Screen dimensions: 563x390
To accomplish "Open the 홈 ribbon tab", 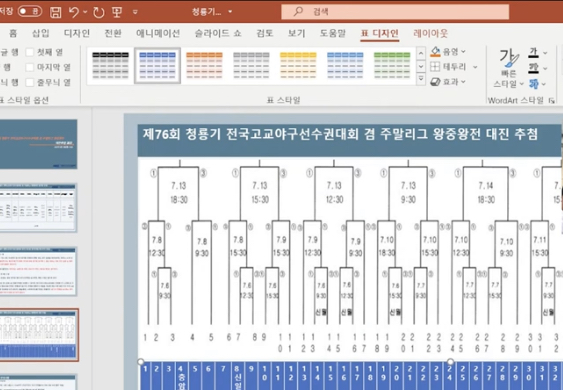I will click(x=13, y=33).
